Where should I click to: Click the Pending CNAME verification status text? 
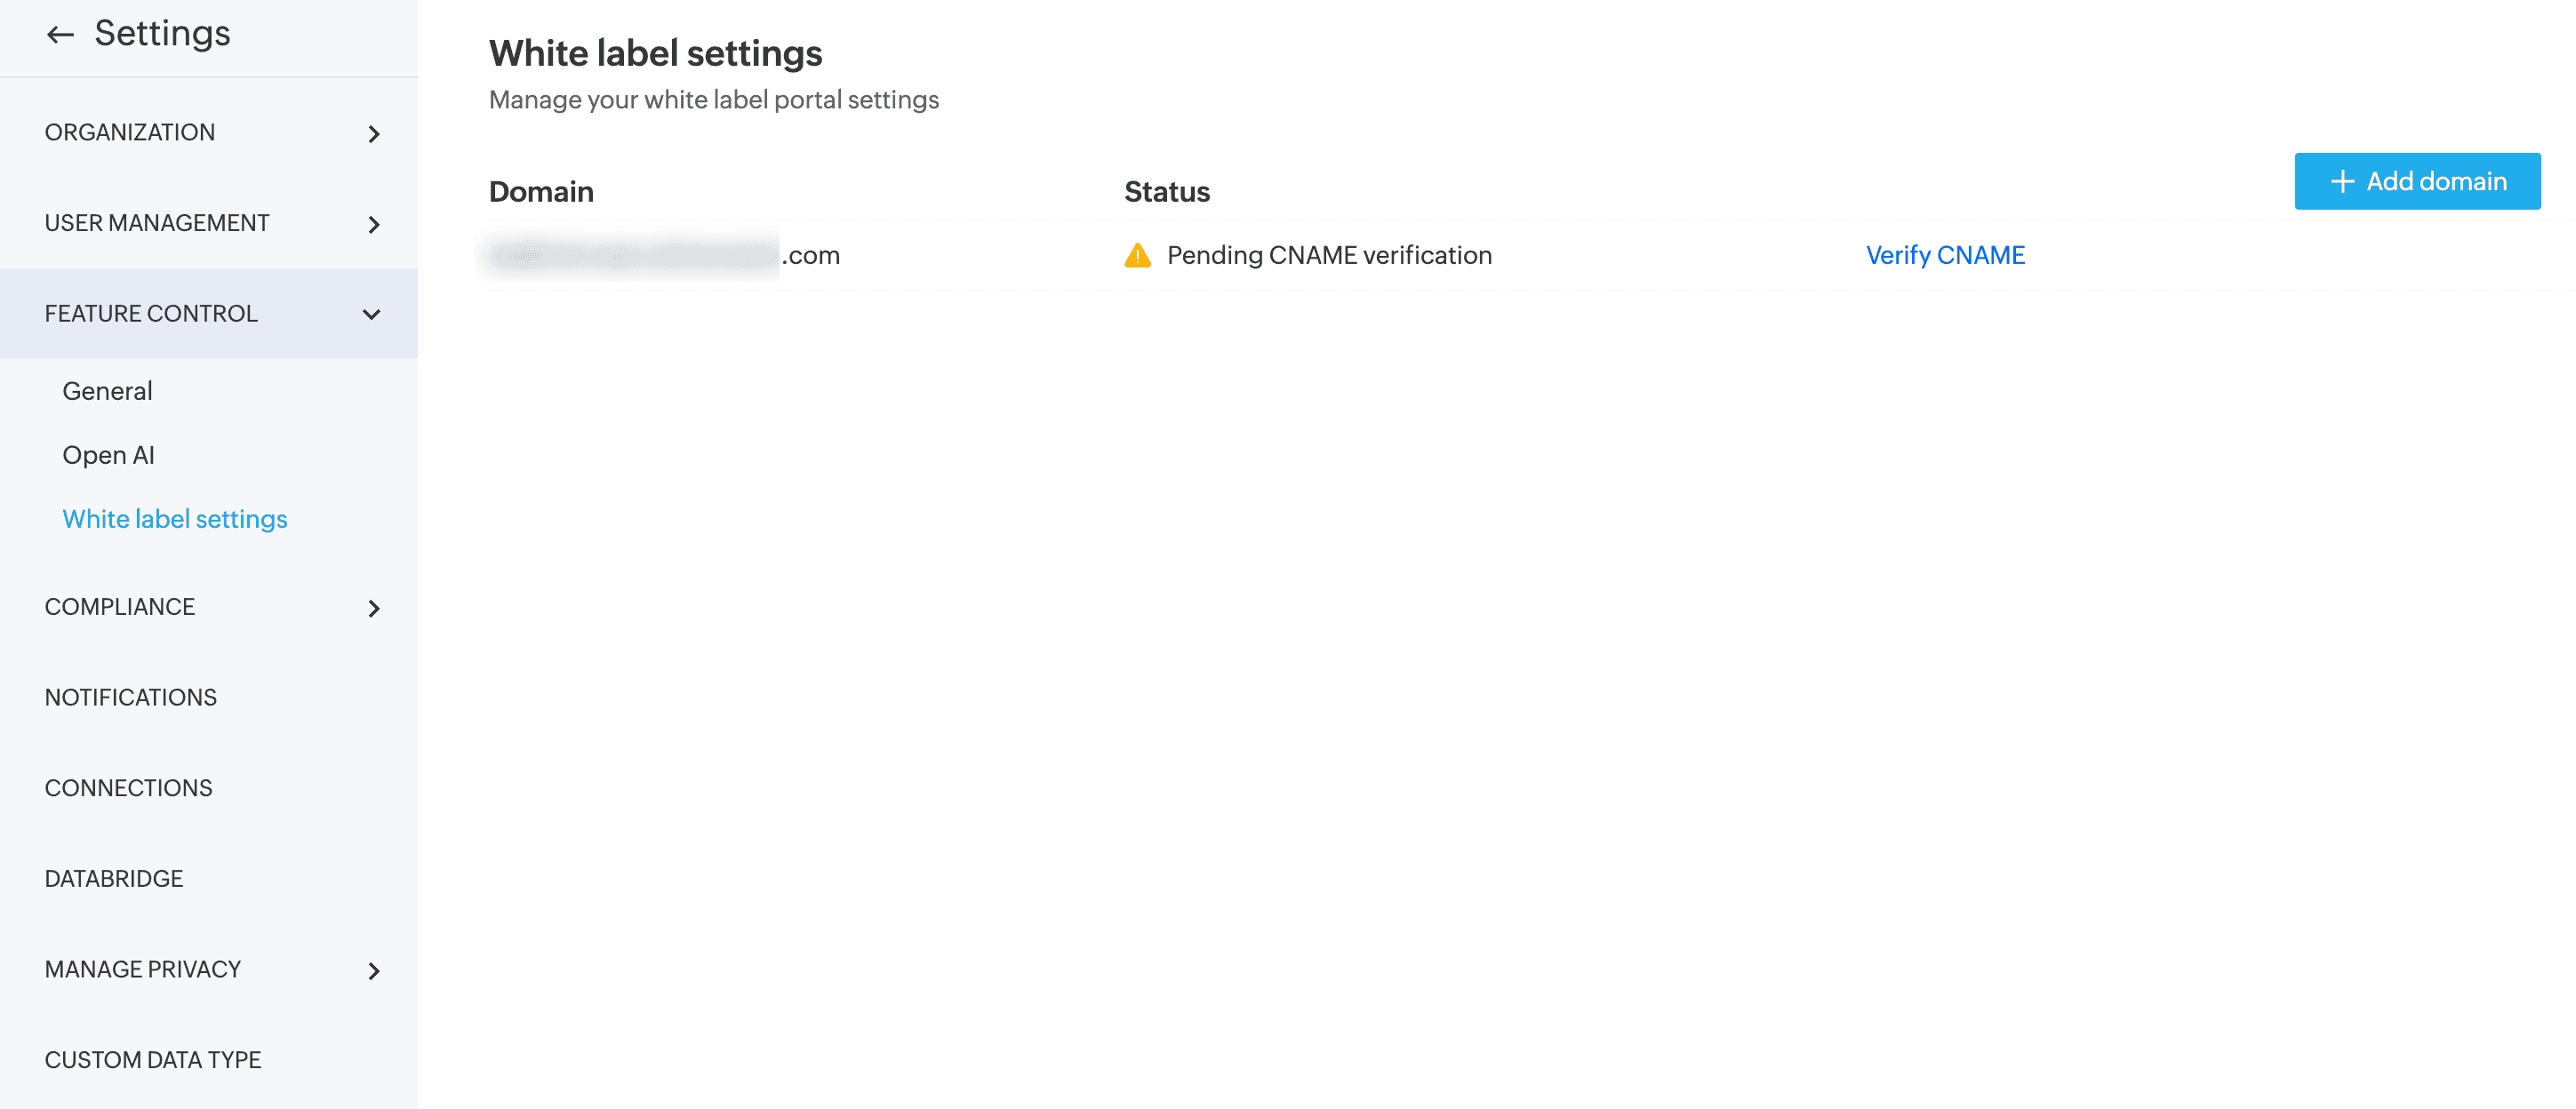click(x=1329, y=255)
